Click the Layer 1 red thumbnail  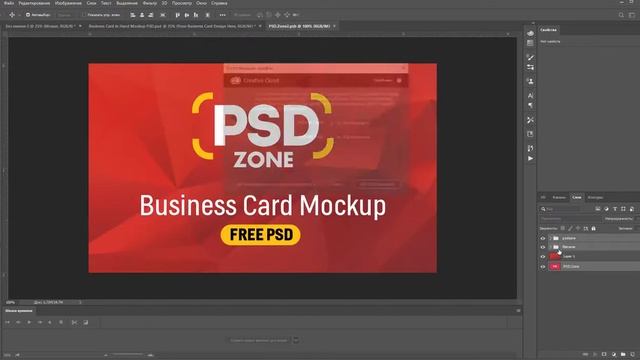point(555,257)
